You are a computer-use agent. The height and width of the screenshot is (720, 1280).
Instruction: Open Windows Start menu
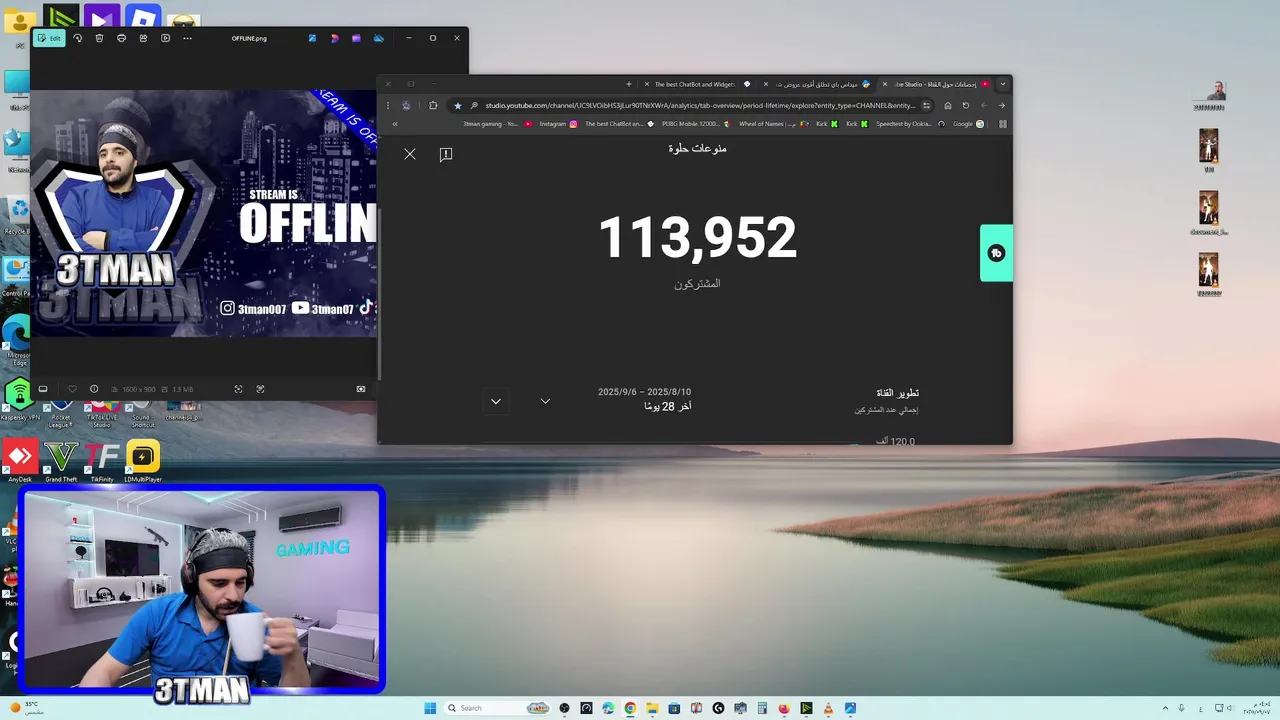tap(430, 708)
